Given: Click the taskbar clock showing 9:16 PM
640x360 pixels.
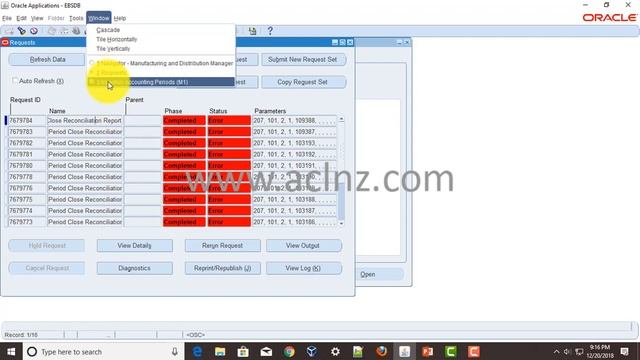Looking at the screenshot, I should (x=600, y=351).
